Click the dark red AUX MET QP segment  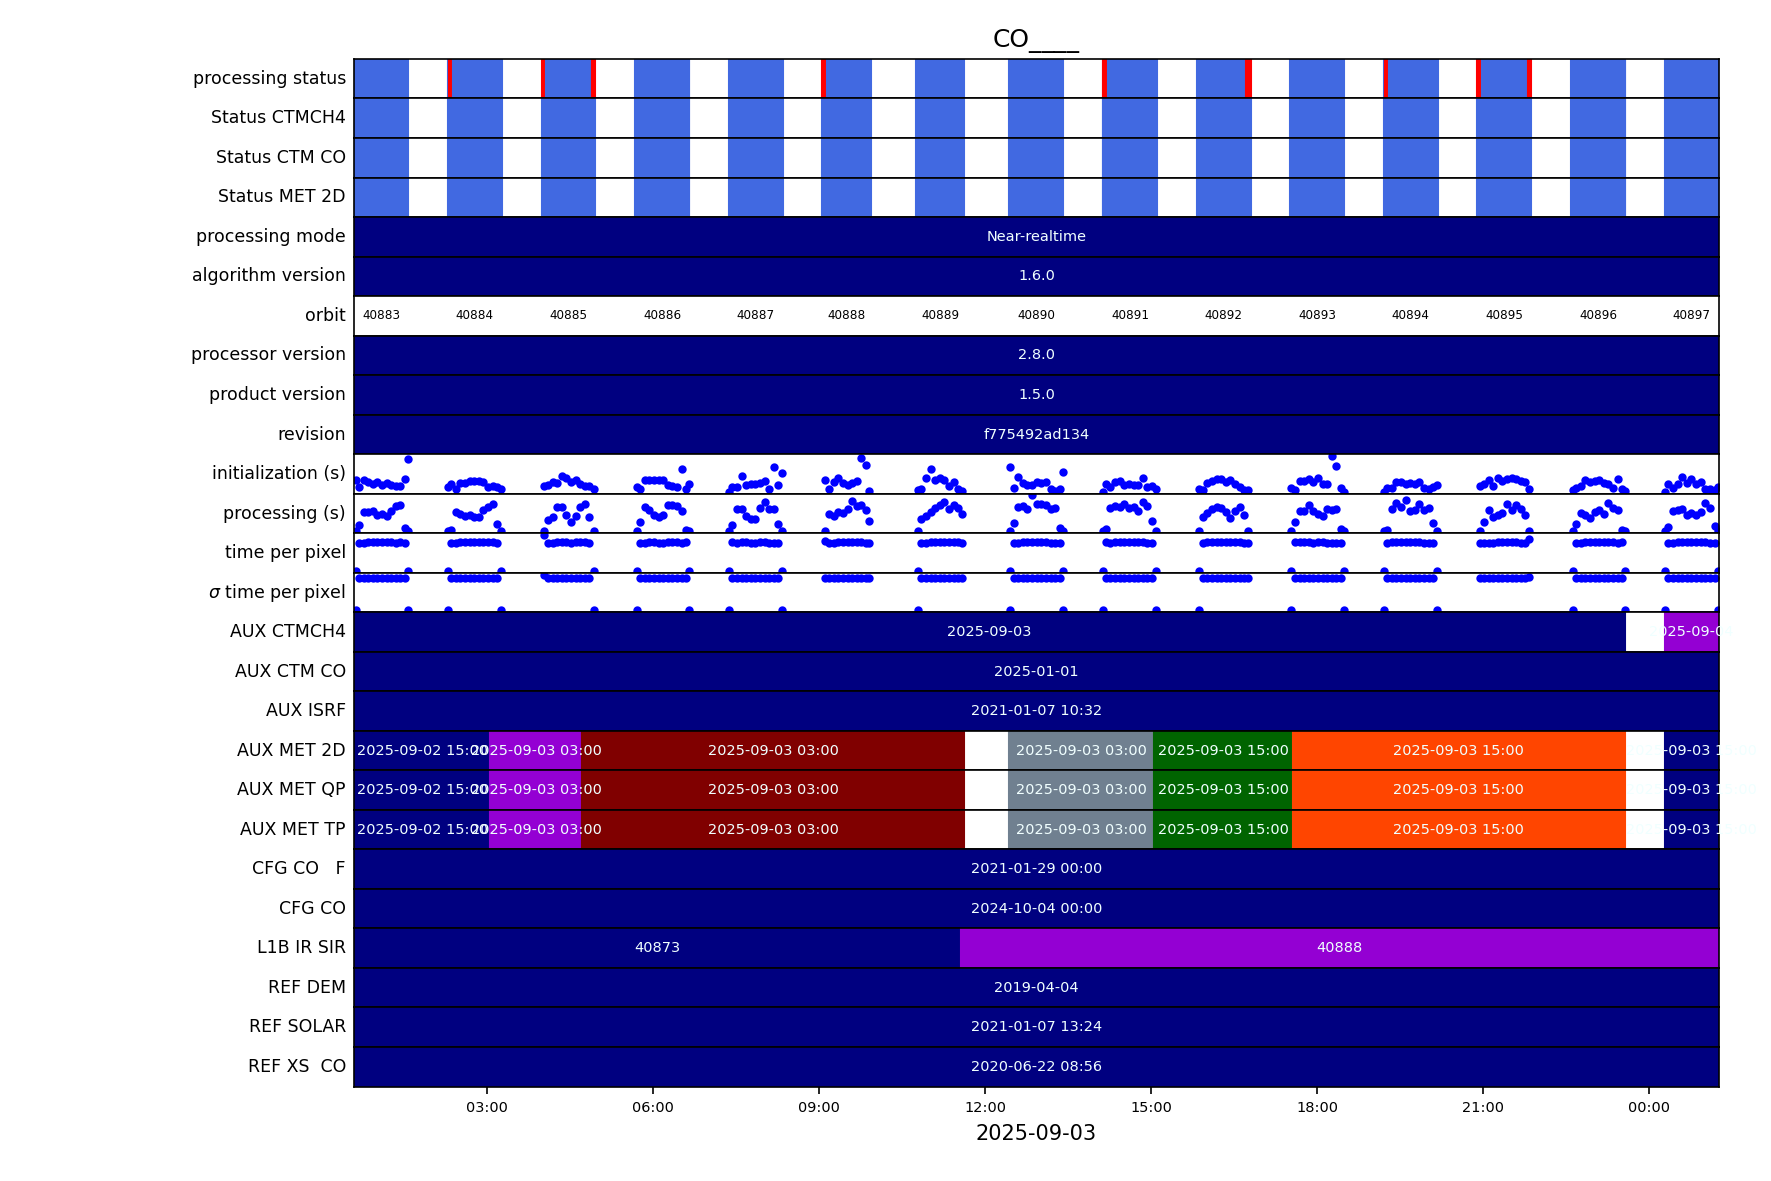pos(772,790)
